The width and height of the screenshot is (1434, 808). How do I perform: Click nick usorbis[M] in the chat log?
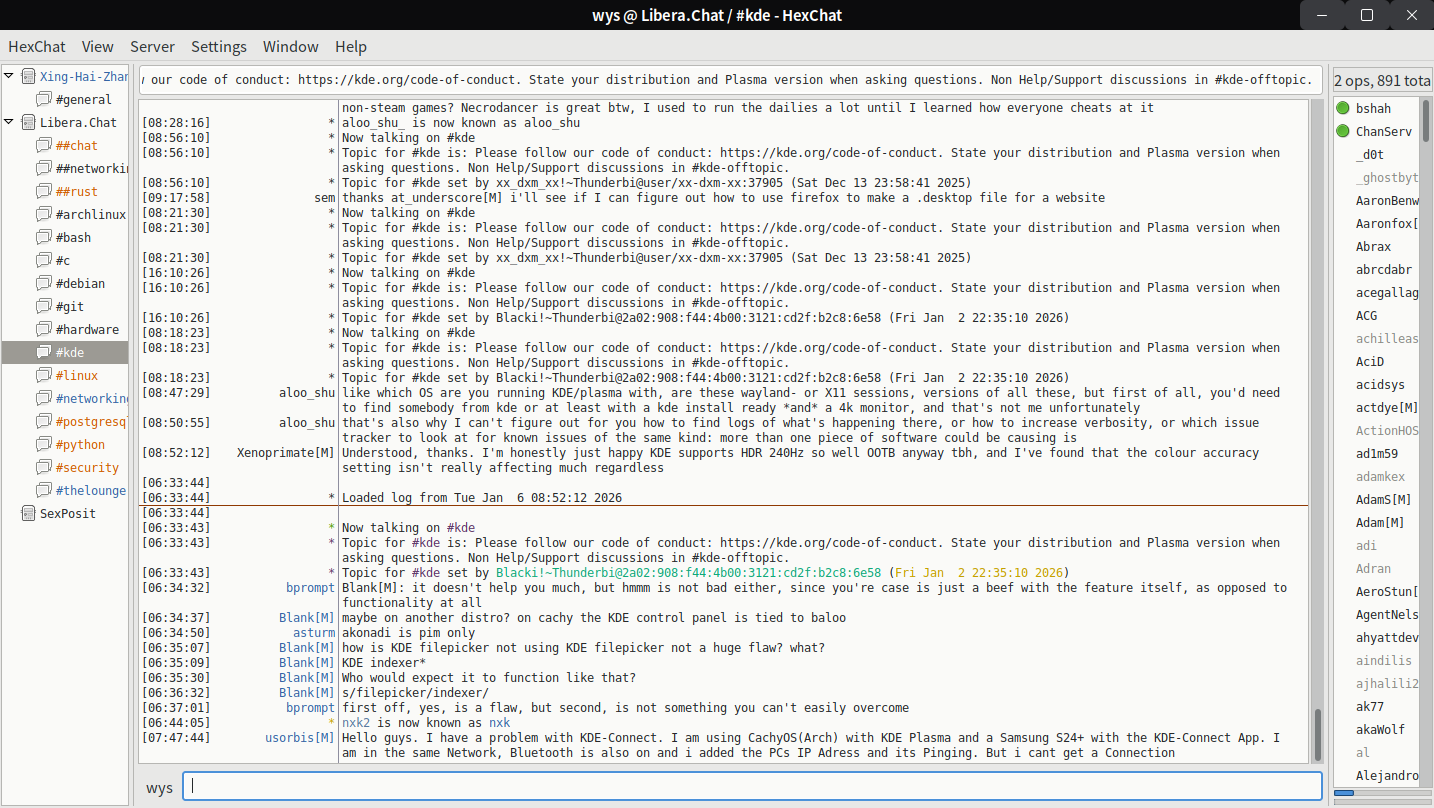300,738
